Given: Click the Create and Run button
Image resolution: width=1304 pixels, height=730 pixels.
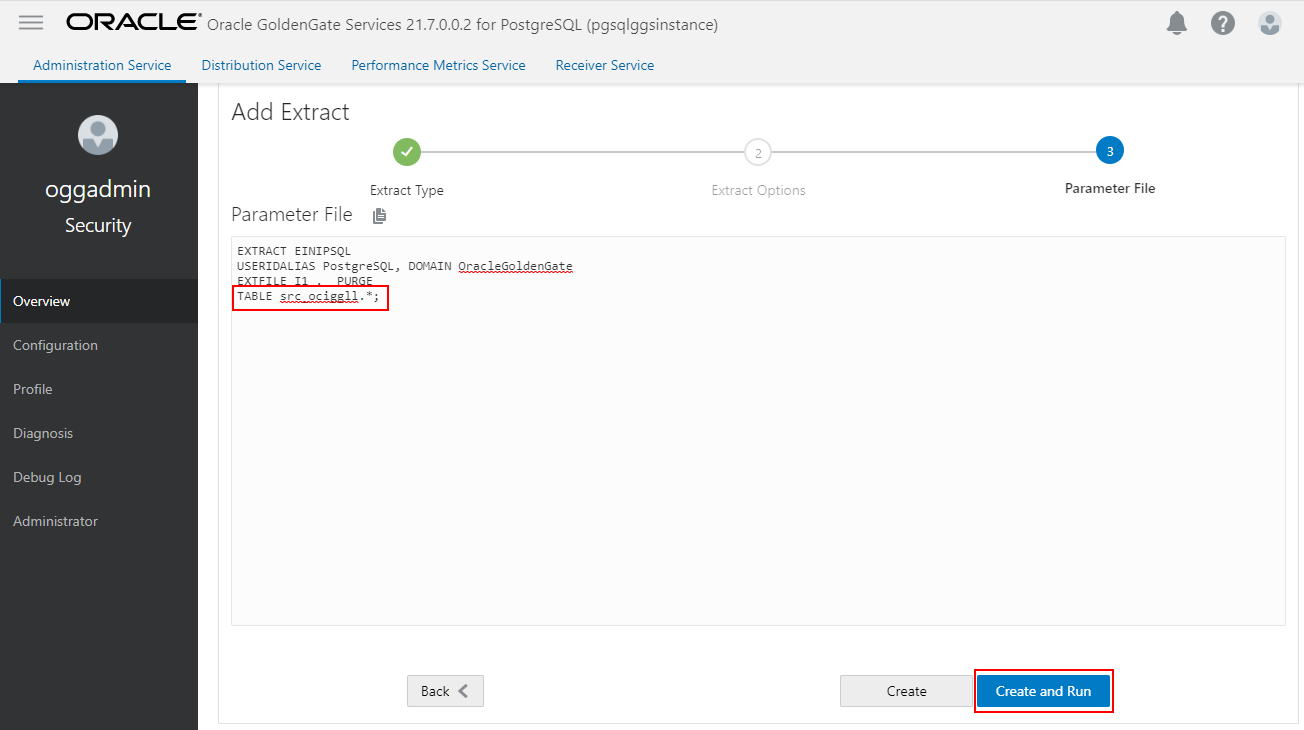Looking at the screenshot, I should click(1043, 691).
